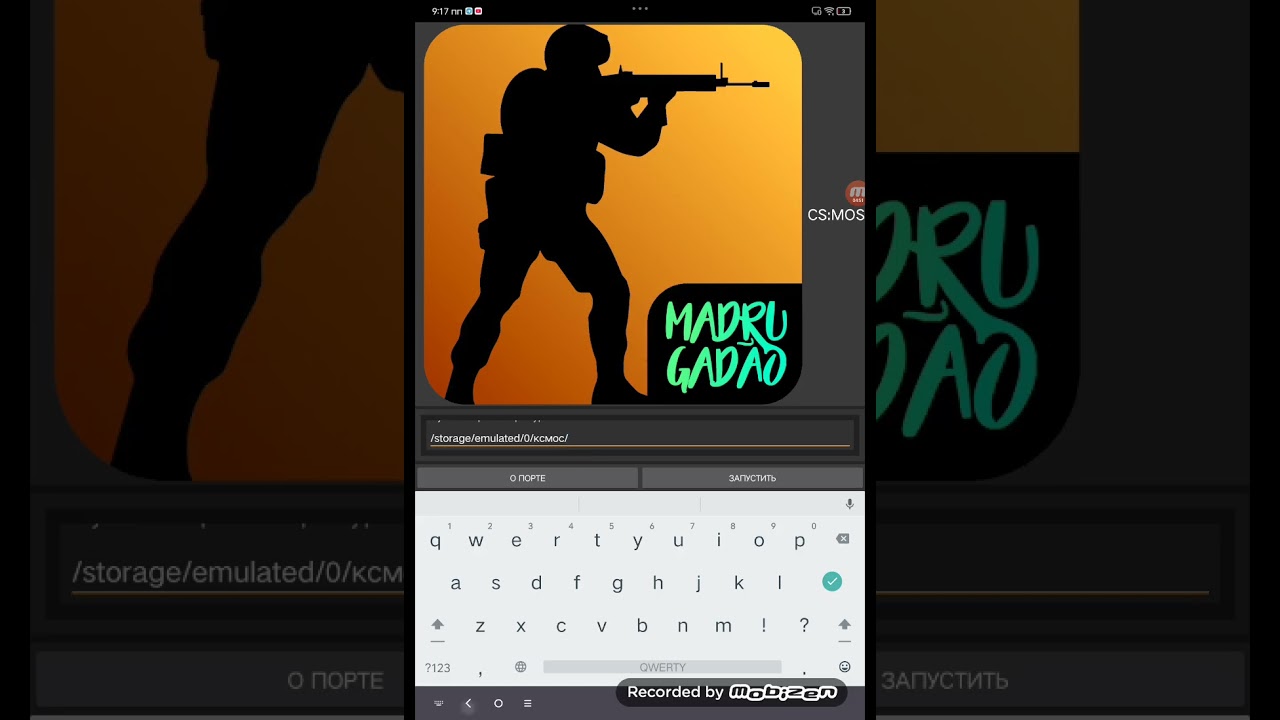1280x720 pixels.
Task: Tap the s key
Action: [496, 583]
